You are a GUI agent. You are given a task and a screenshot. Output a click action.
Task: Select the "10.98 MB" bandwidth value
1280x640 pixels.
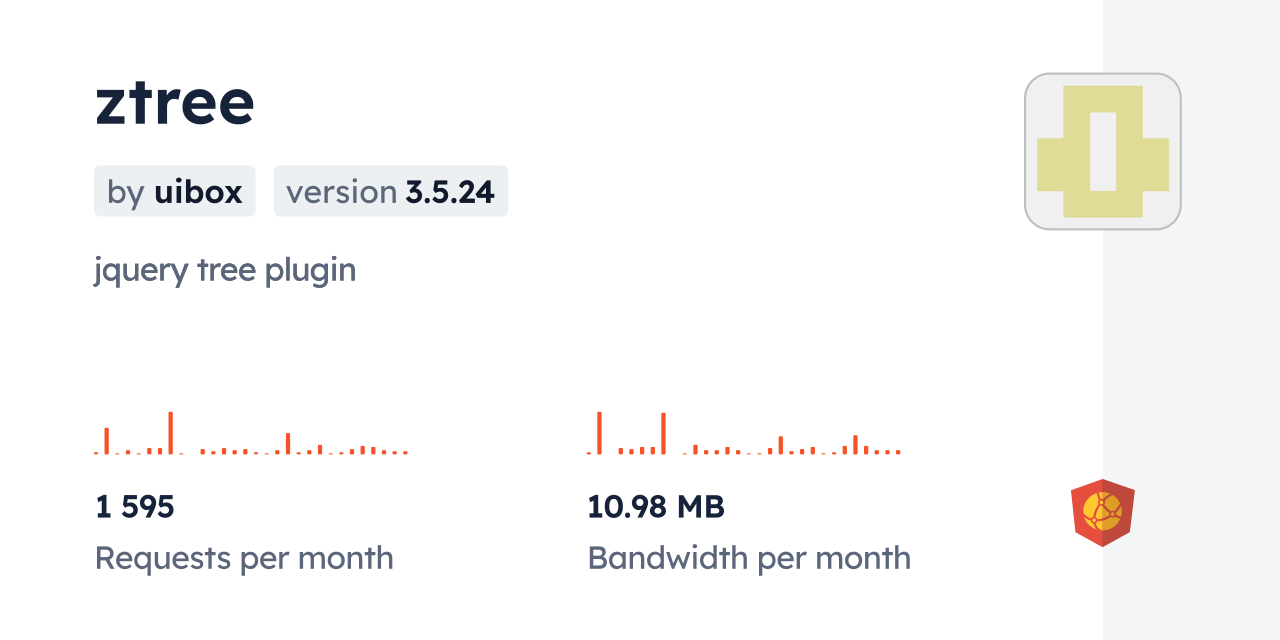click(656, 507)
